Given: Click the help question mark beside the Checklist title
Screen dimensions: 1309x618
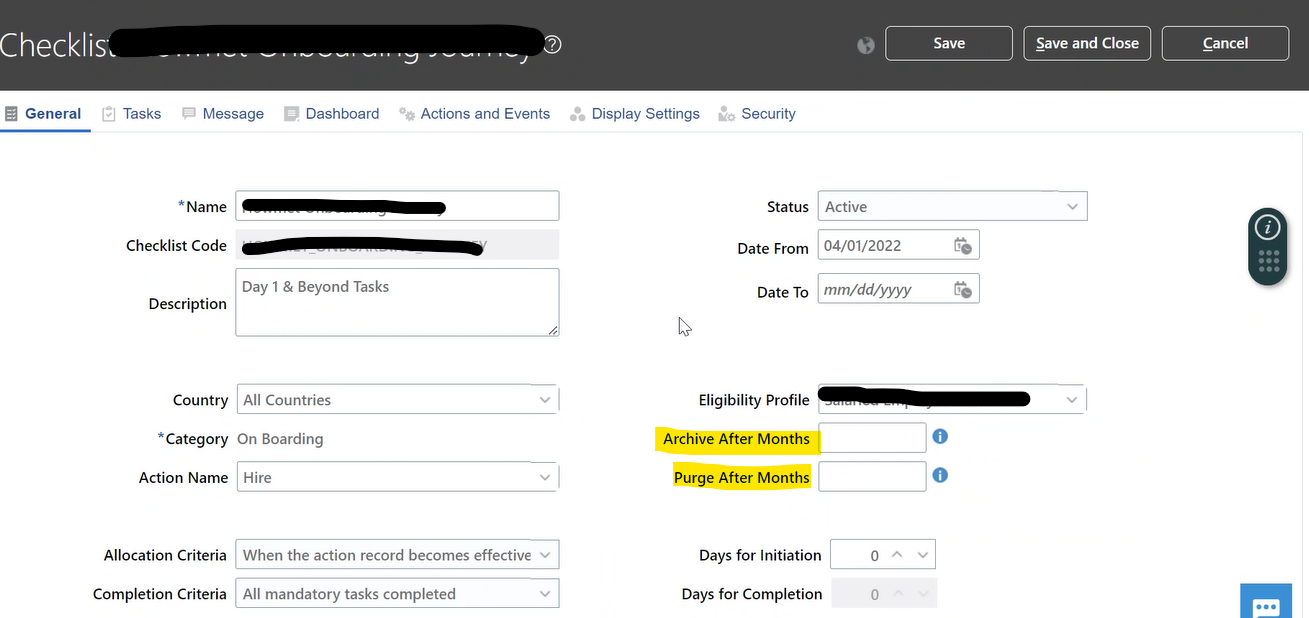Looking at the screenshot, I should click(x=551, y=44).
